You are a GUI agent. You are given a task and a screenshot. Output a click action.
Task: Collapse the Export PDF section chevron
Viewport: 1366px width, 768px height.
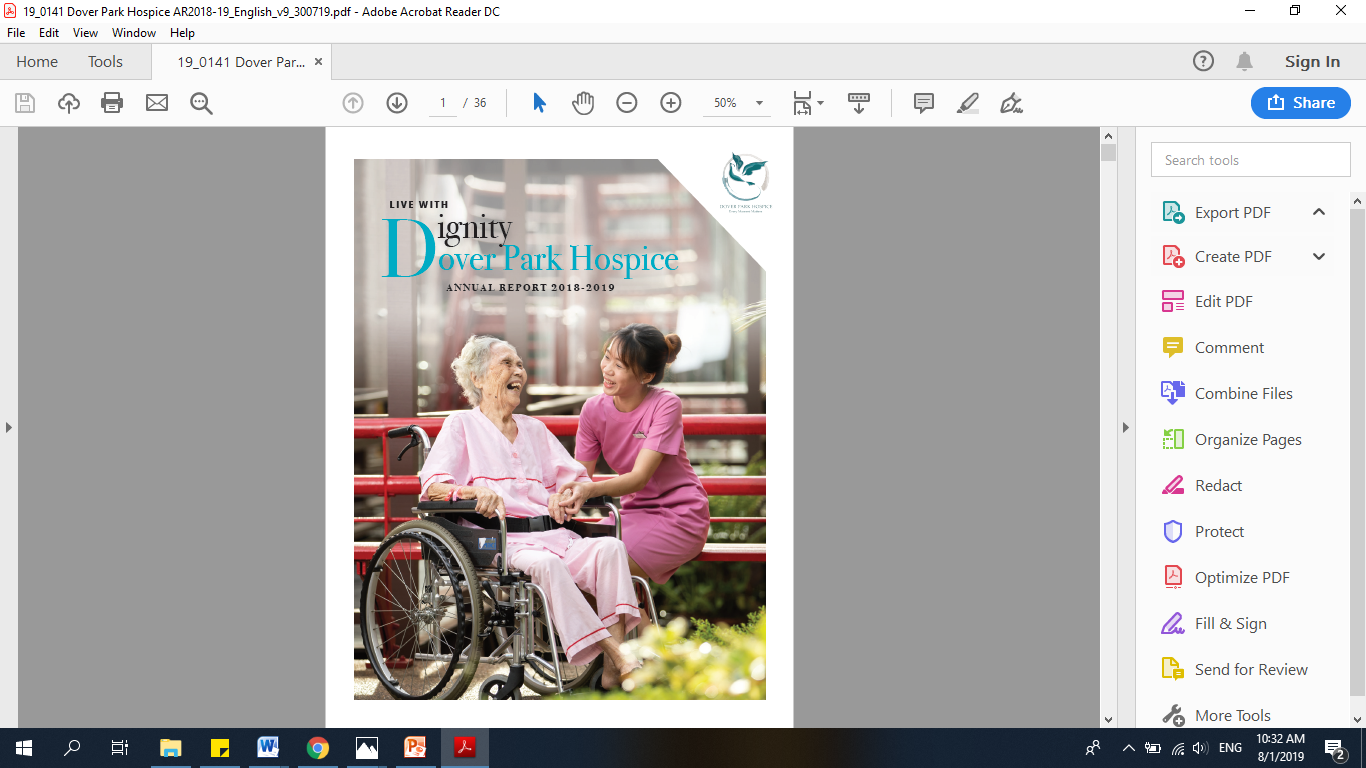1319,212
